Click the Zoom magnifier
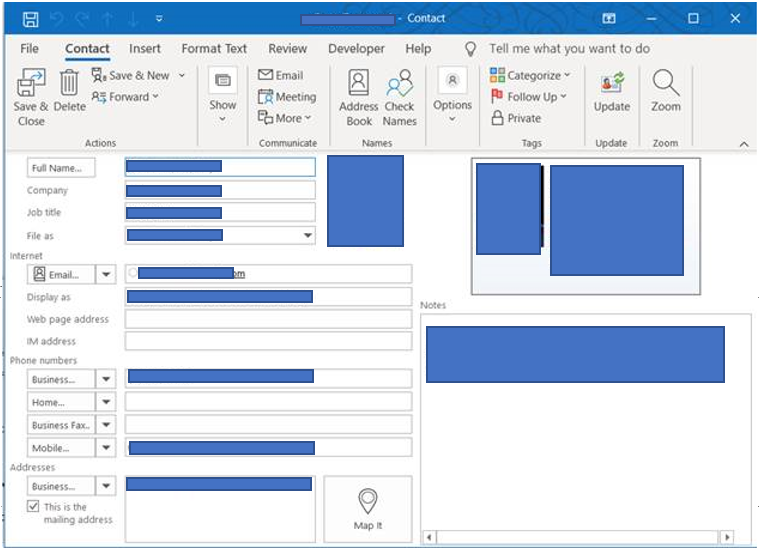Viewport: 759px width, 550px height. pyautogui.click(x=666, y=92)
